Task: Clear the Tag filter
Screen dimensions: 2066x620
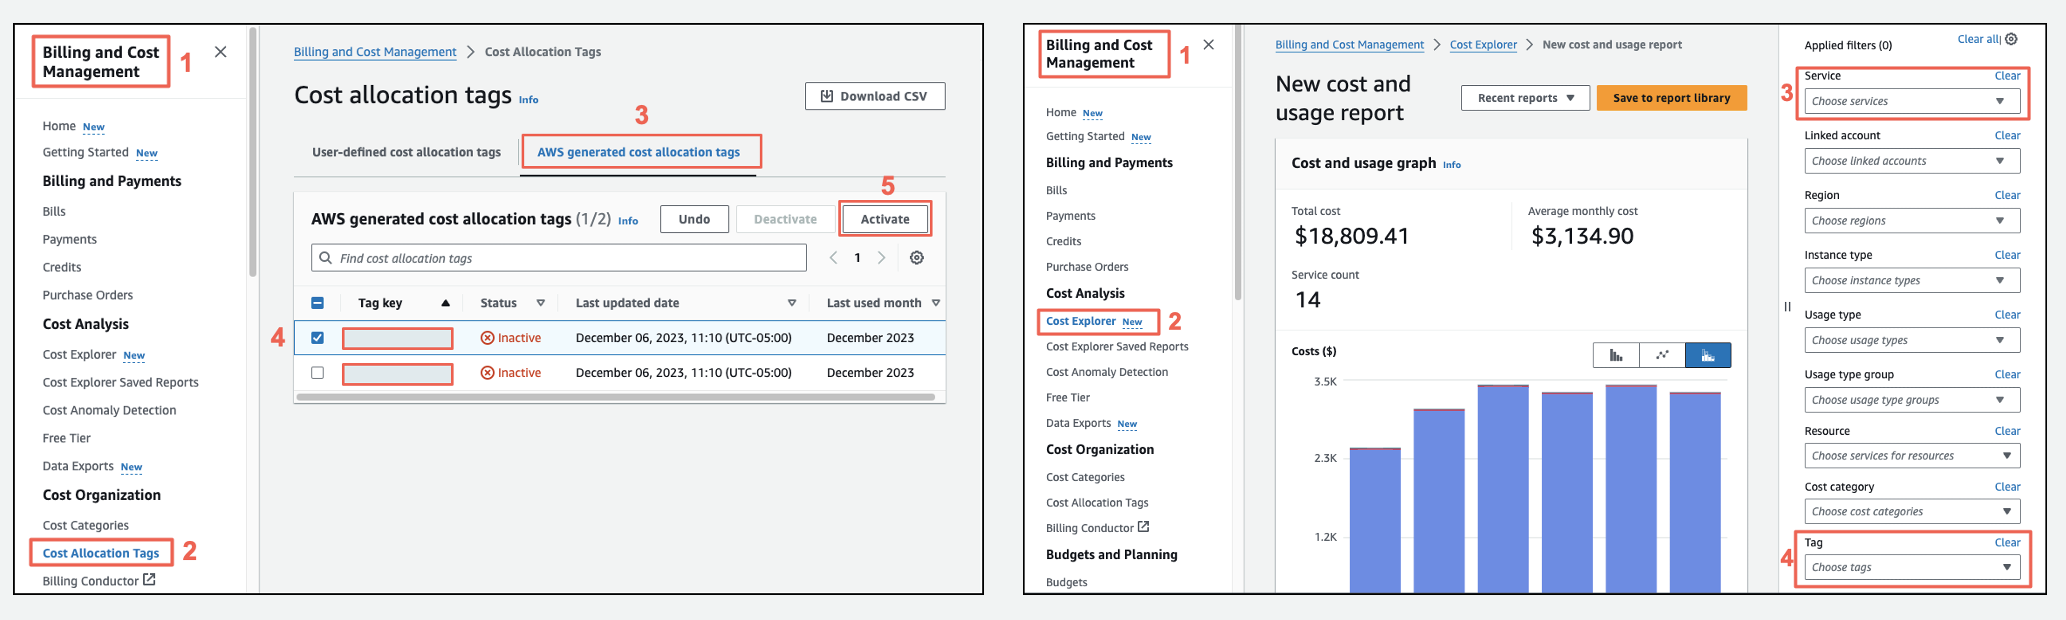Action: (x=2007, y=543)
